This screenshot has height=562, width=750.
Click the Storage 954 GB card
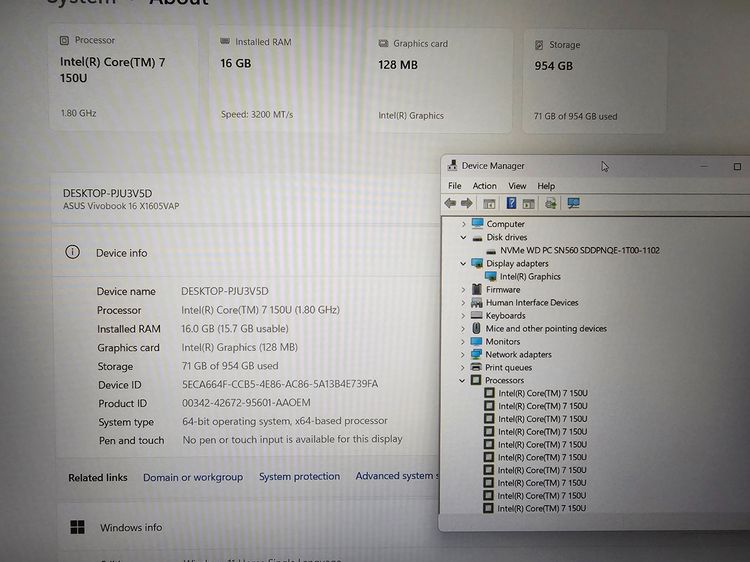(595, 81)
